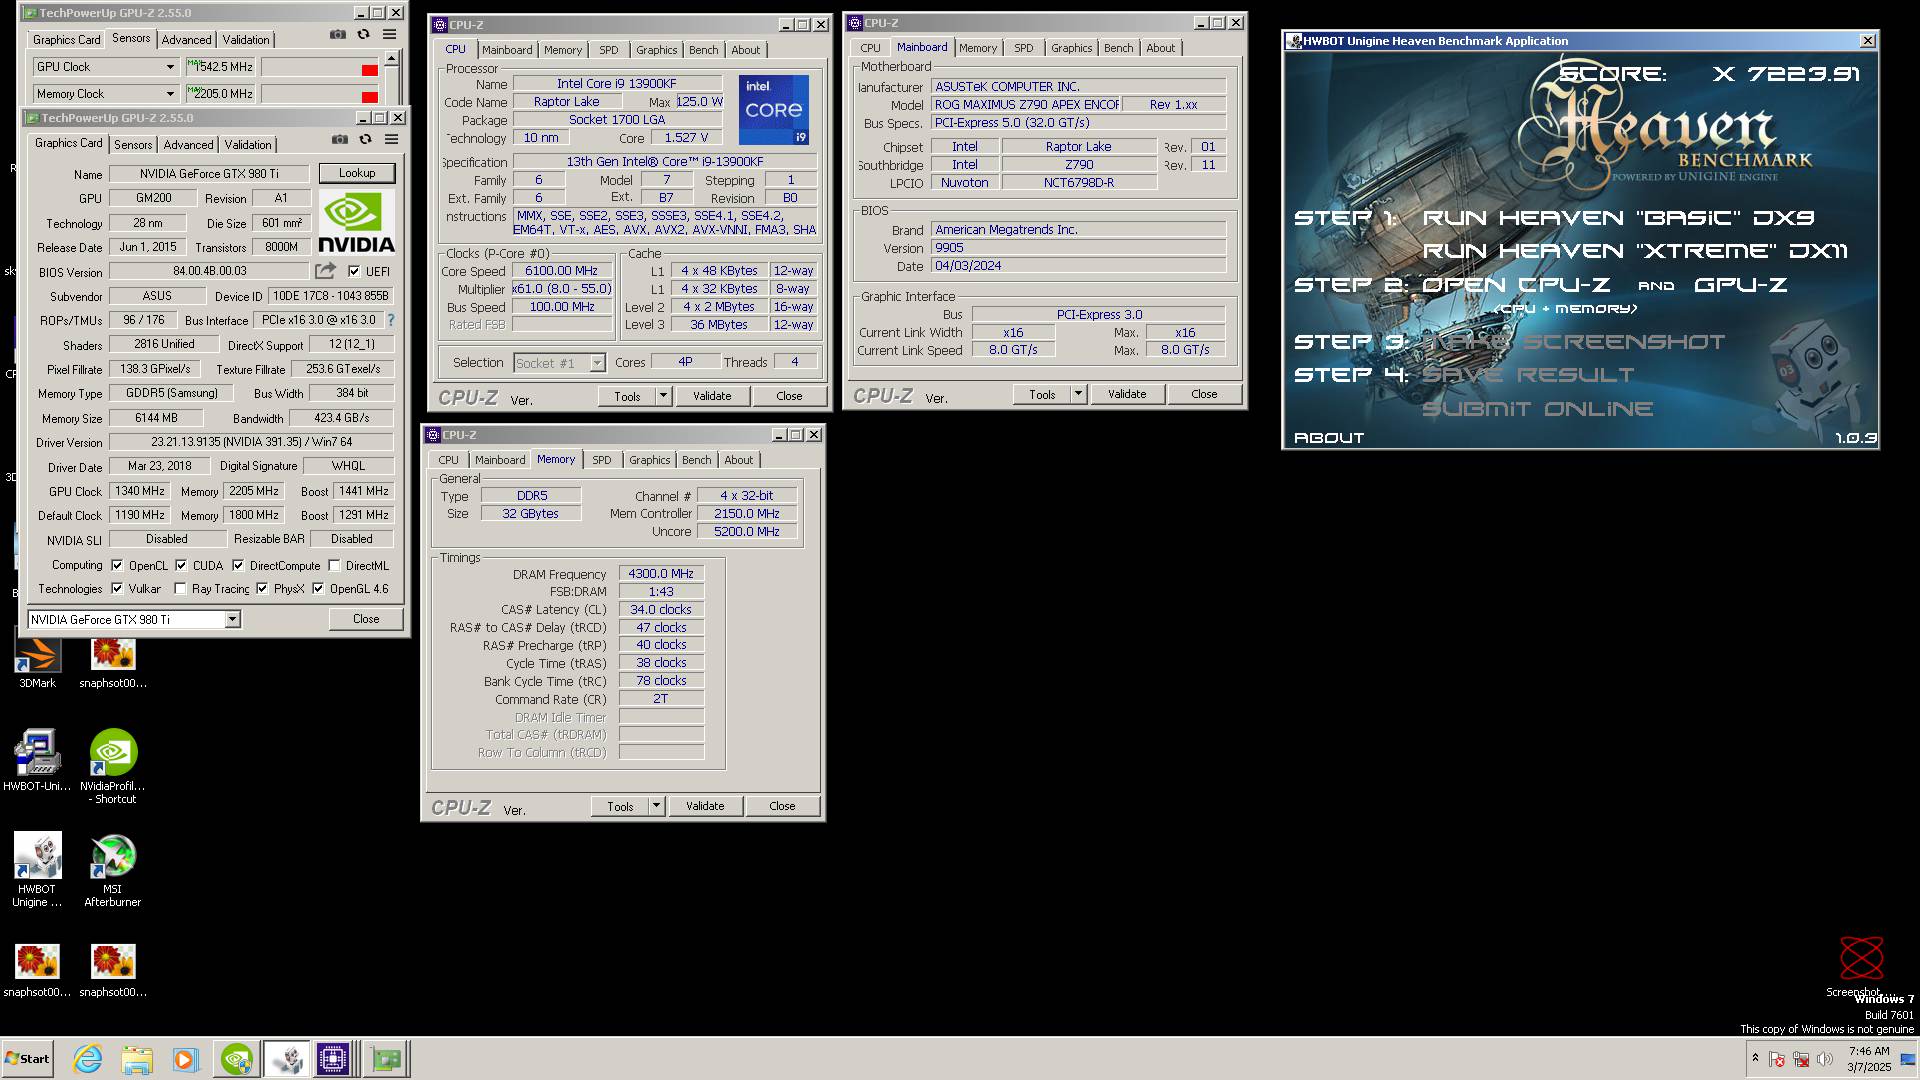Click ABOUT in the HWBOT Heaven window
Viewport: 1920px width, 1080px height.
[1328, 438]
